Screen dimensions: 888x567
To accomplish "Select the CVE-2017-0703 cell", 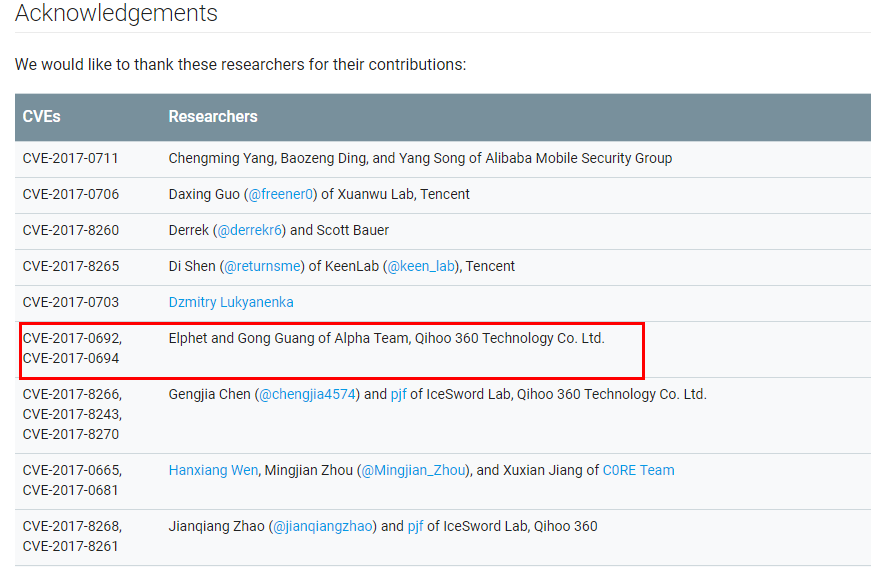I will pos(71,302).
